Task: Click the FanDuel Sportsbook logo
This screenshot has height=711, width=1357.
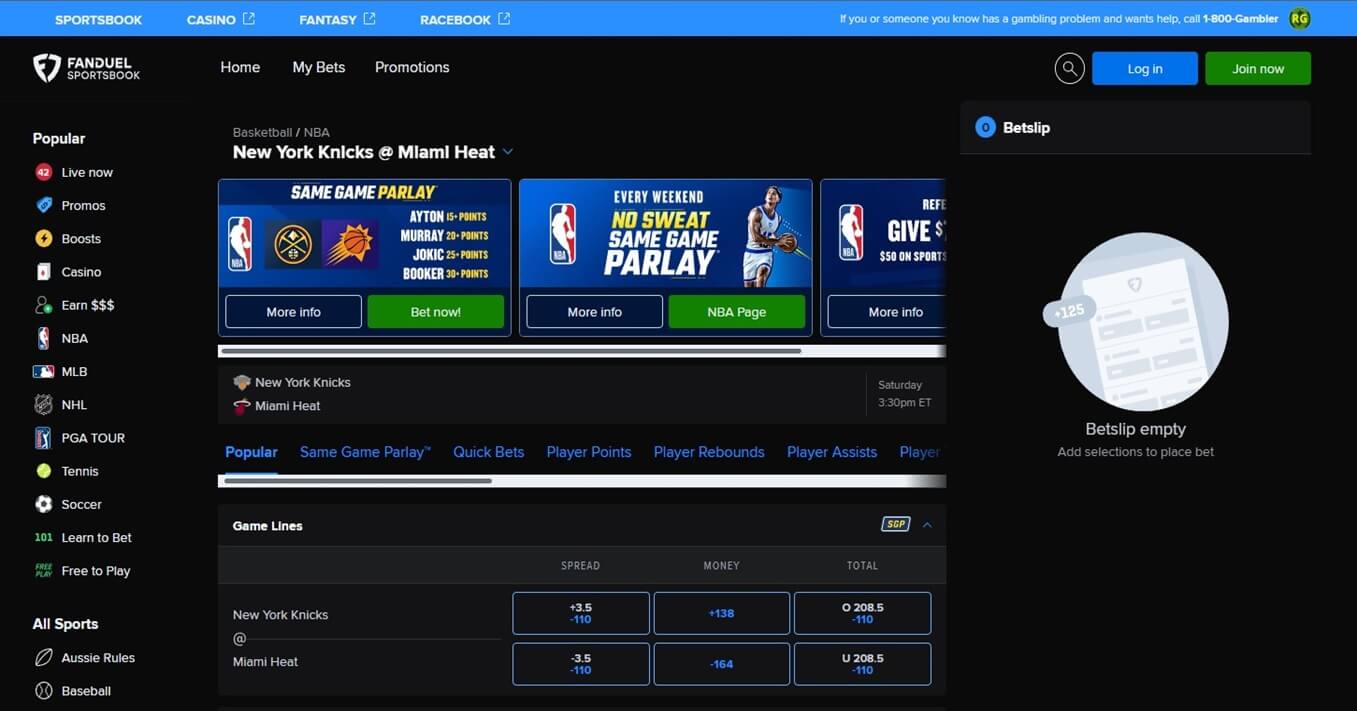Action: tap(86, 68)
